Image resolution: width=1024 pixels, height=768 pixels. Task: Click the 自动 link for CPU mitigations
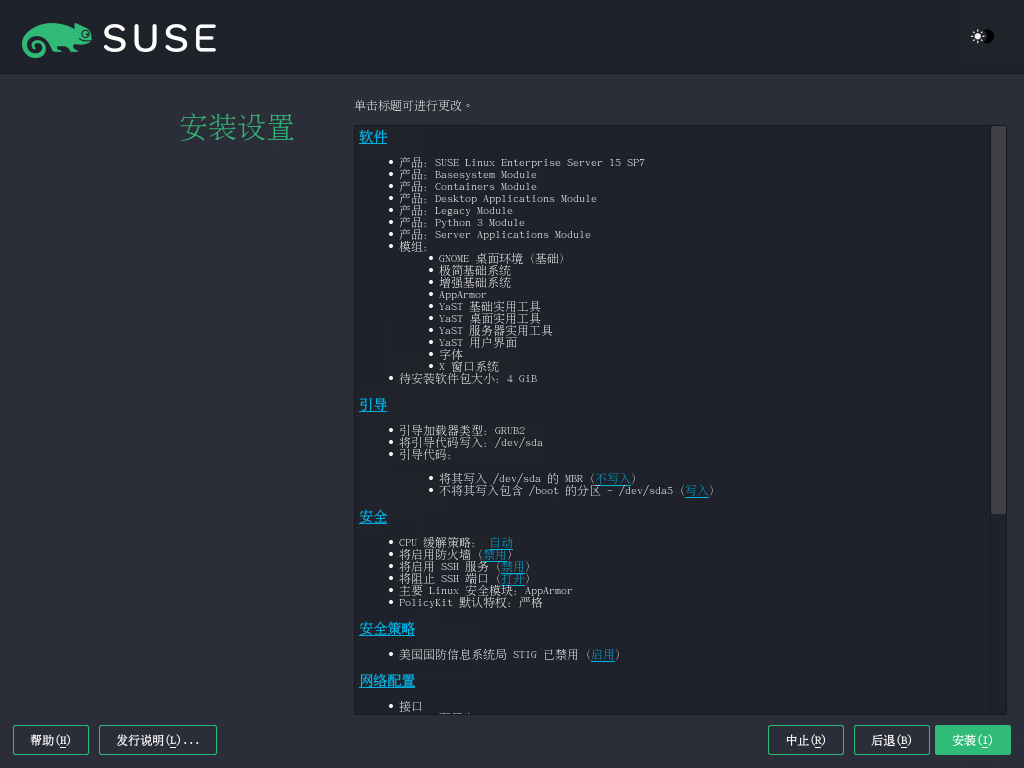(x=501, y=543)
